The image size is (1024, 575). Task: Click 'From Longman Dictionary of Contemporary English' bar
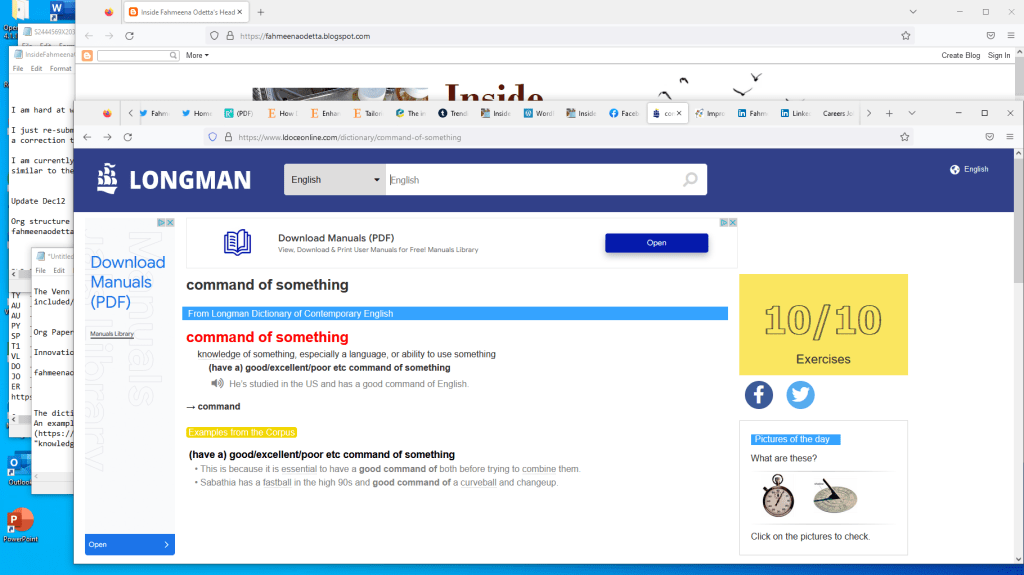(455, 314)
